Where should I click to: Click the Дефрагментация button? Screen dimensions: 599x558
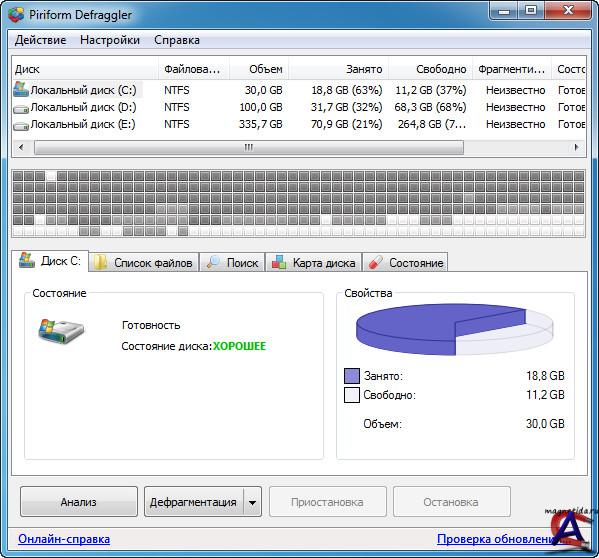tap(194, 501)
